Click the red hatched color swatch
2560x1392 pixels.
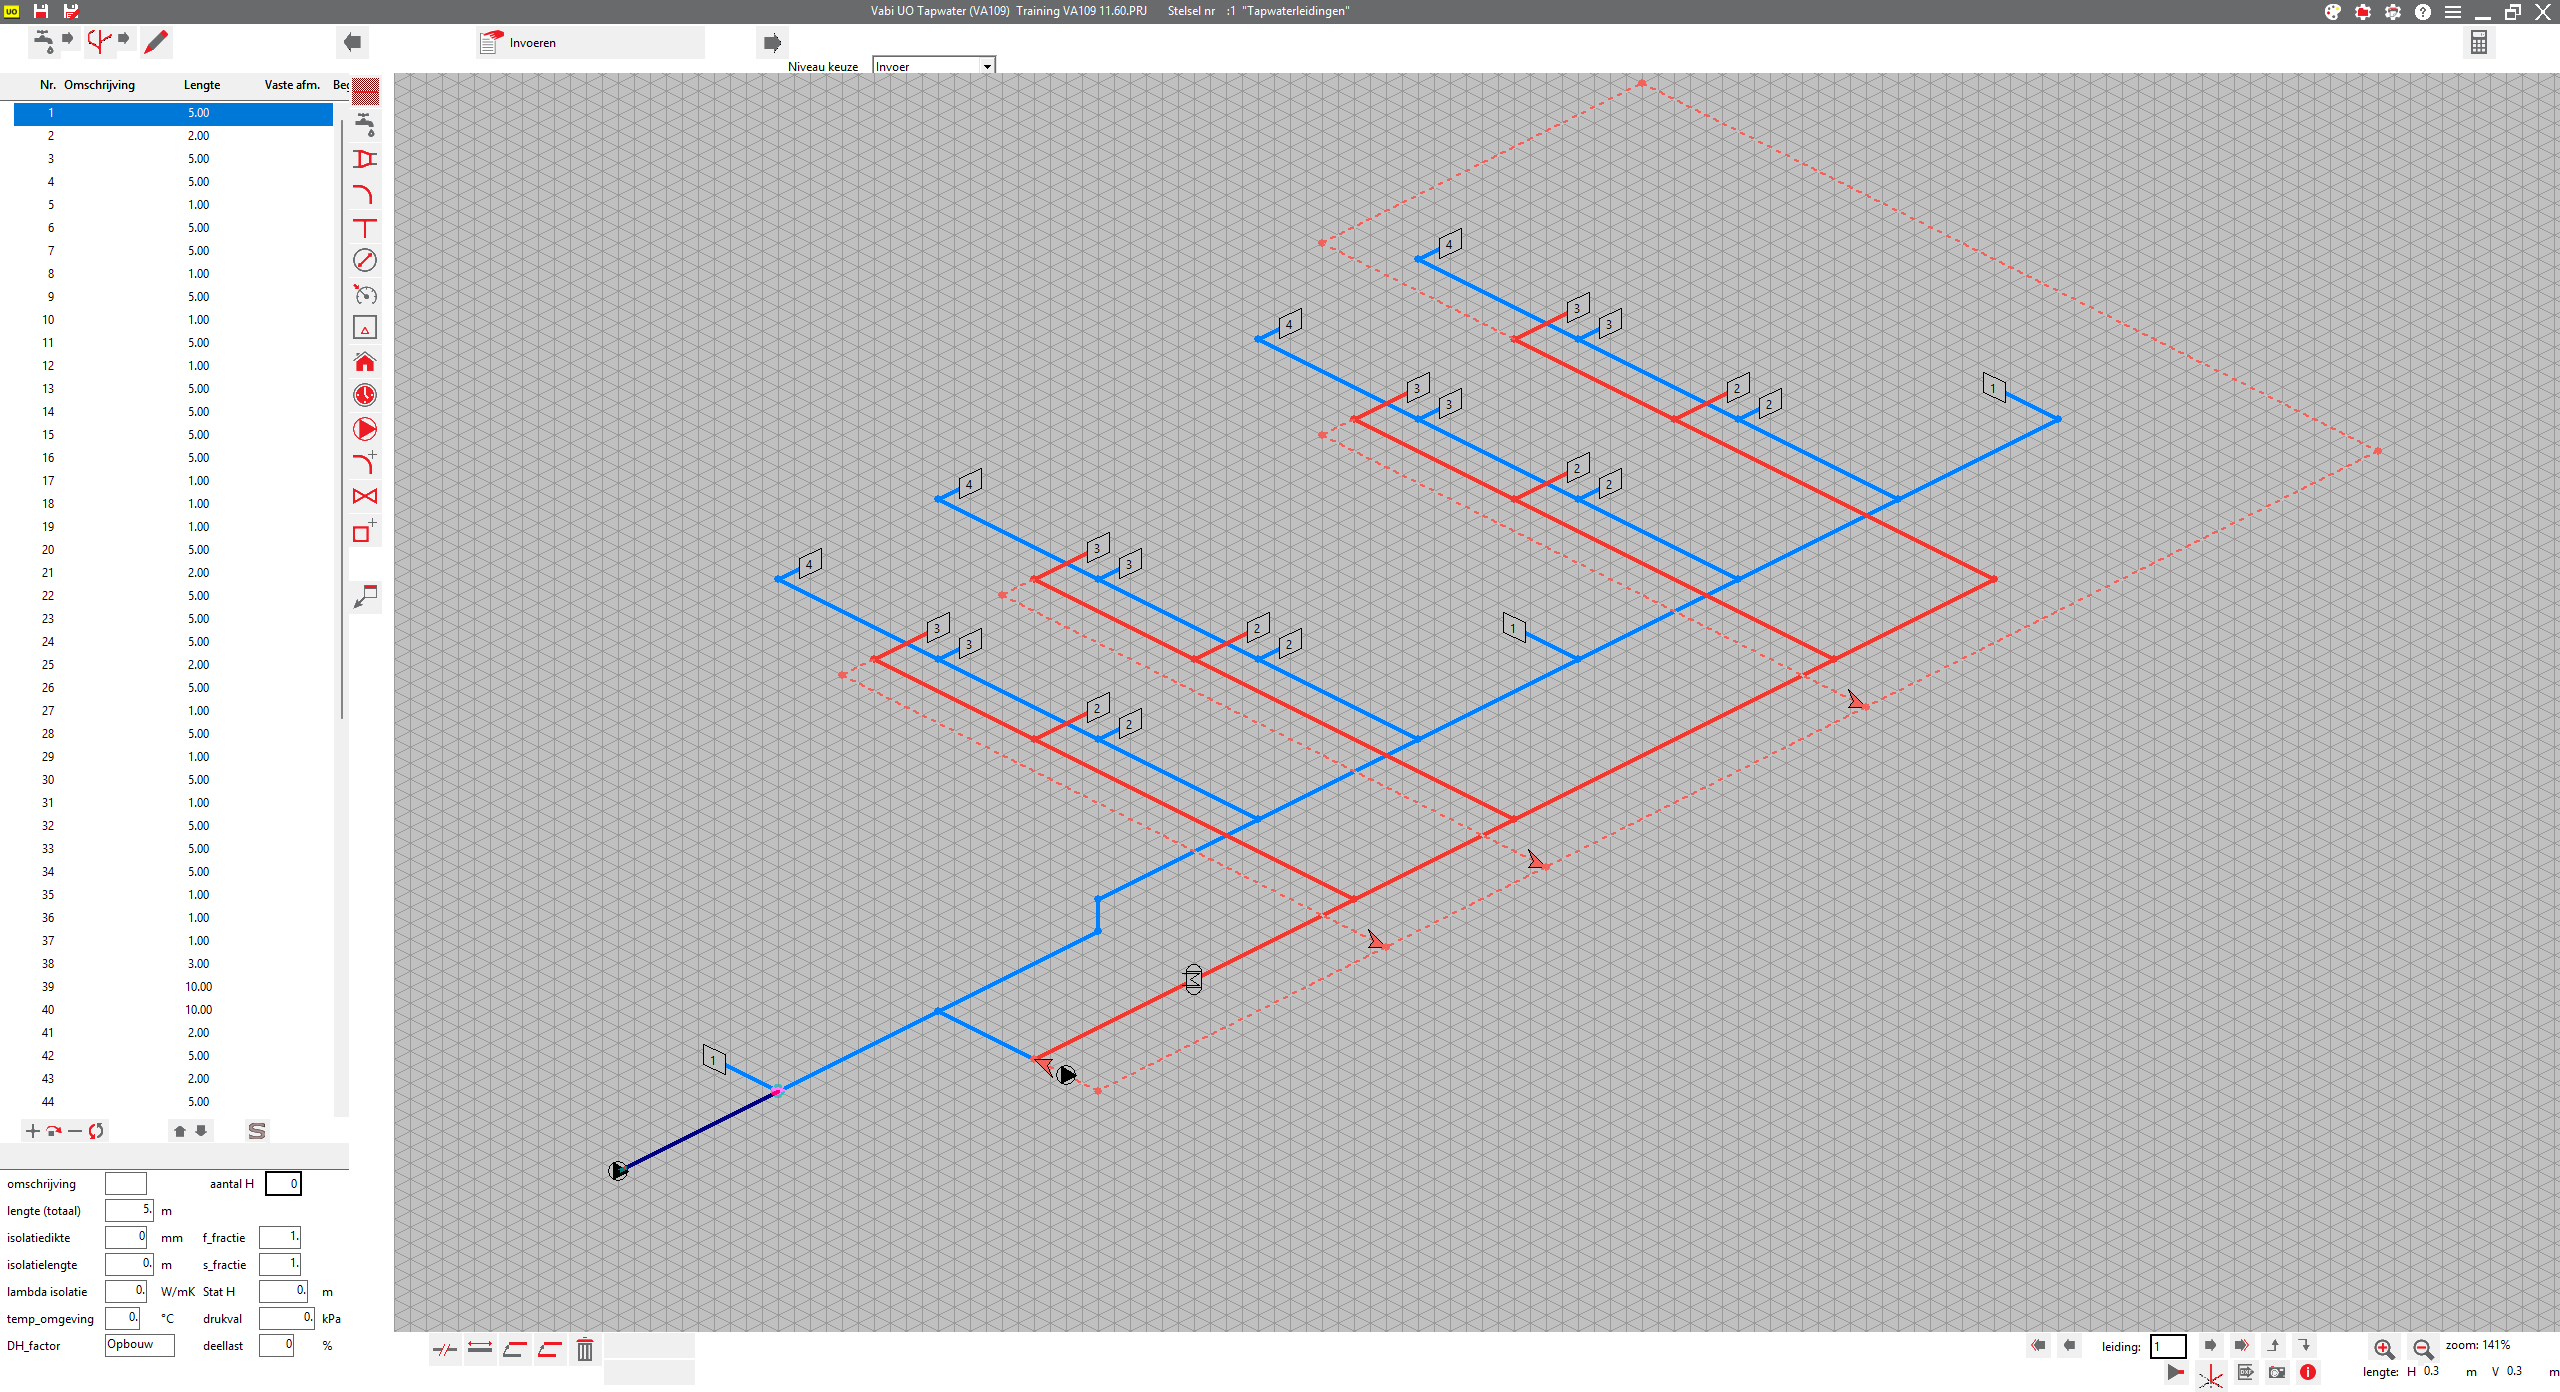365,92
